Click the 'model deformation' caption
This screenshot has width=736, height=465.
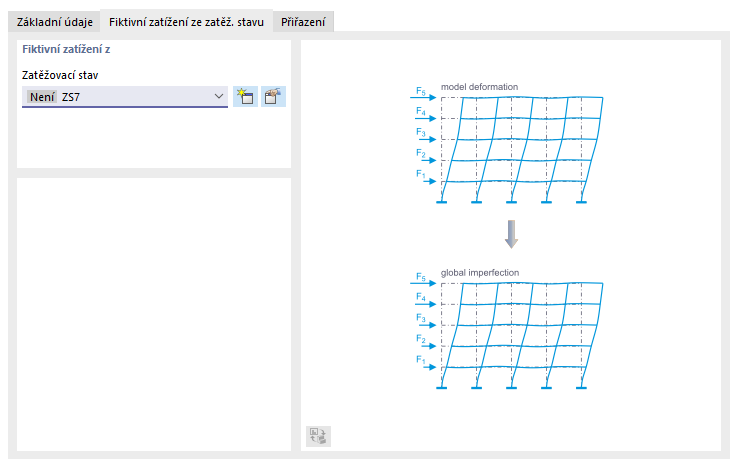tap(479, 87)
